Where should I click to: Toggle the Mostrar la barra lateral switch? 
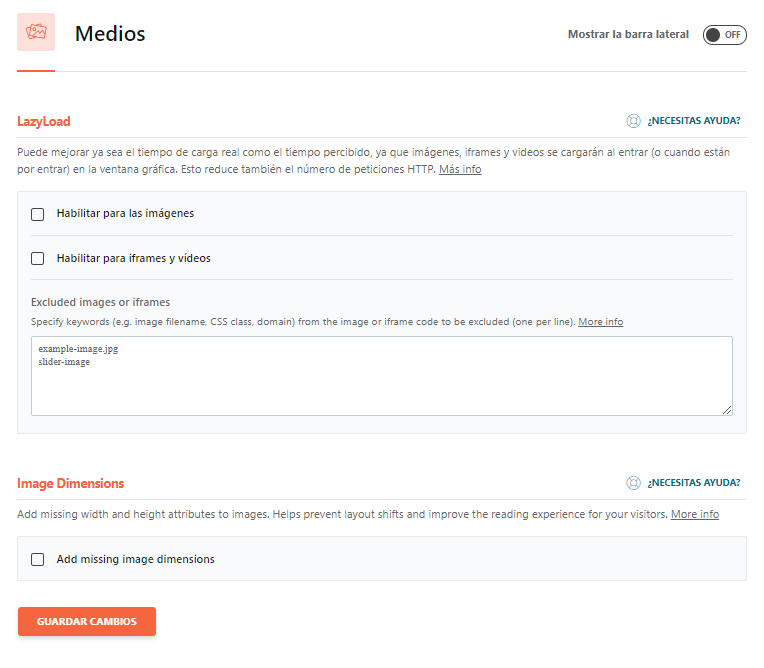tap(724, 35)
